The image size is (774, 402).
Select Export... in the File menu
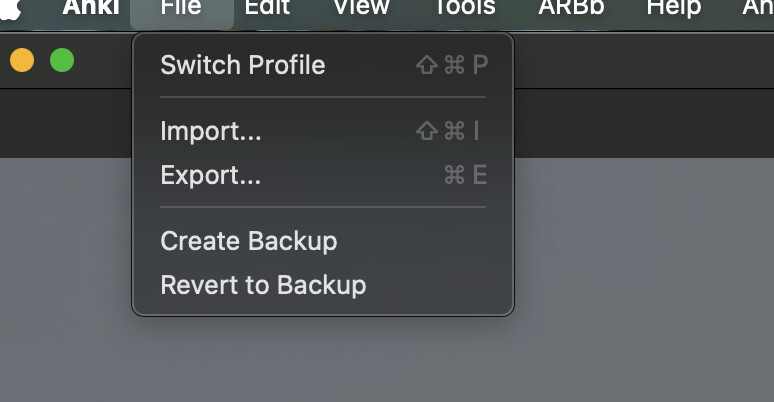[x=323, y=175]
